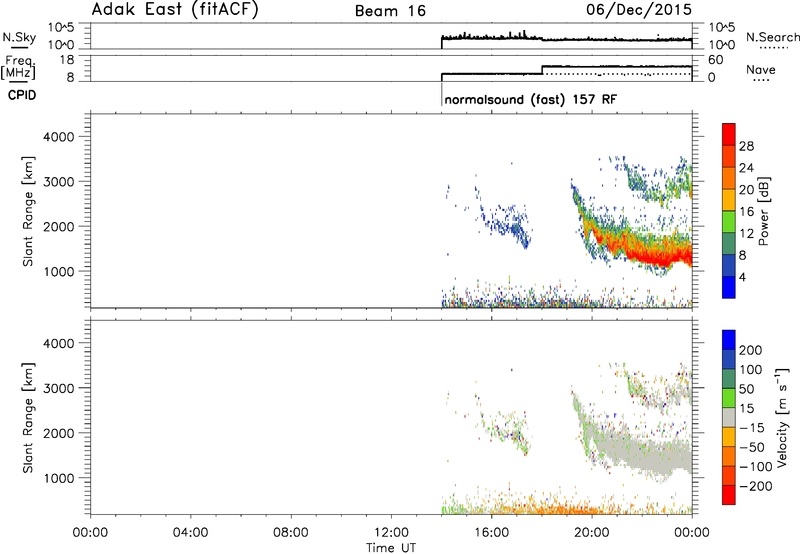This screenshot has height=554, width=800.
Task: Pick the Power colorbar segment between 20 and 24
Action: tap(729, 178)
